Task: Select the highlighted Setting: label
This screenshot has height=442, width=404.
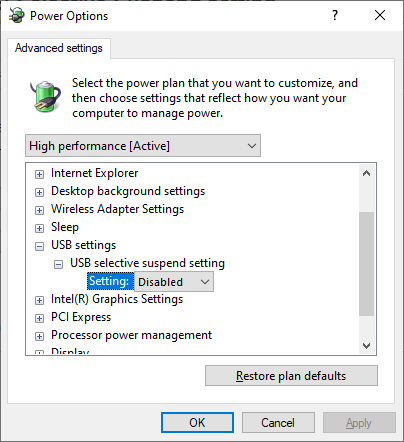Action: coord(111,281)
